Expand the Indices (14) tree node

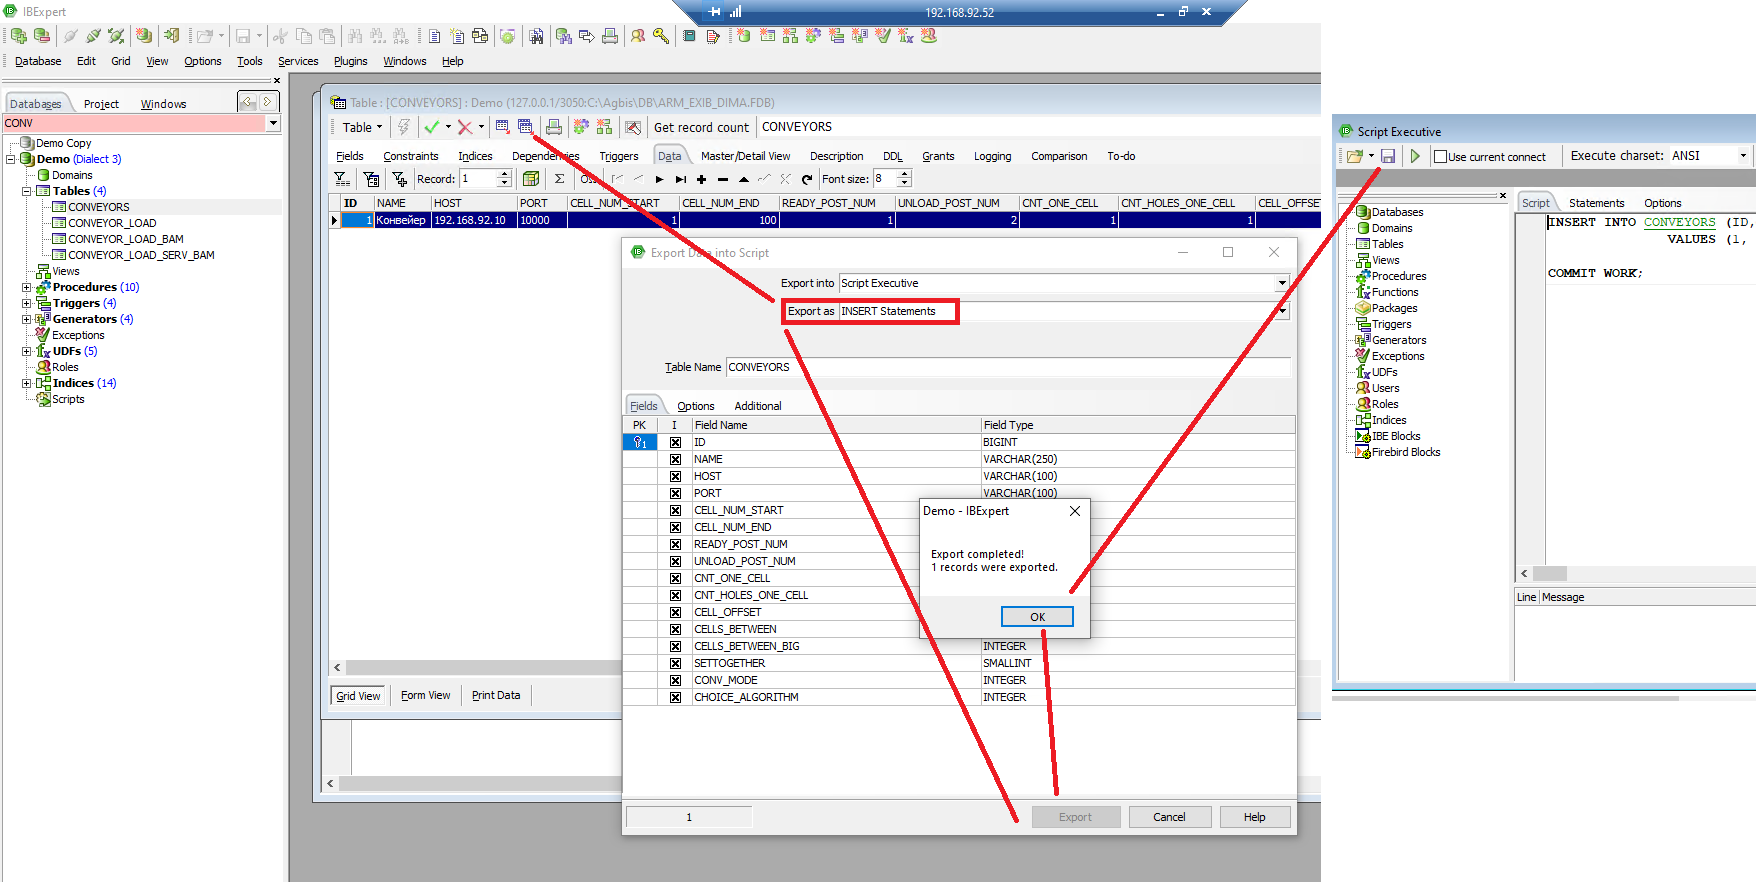(27, 383)
